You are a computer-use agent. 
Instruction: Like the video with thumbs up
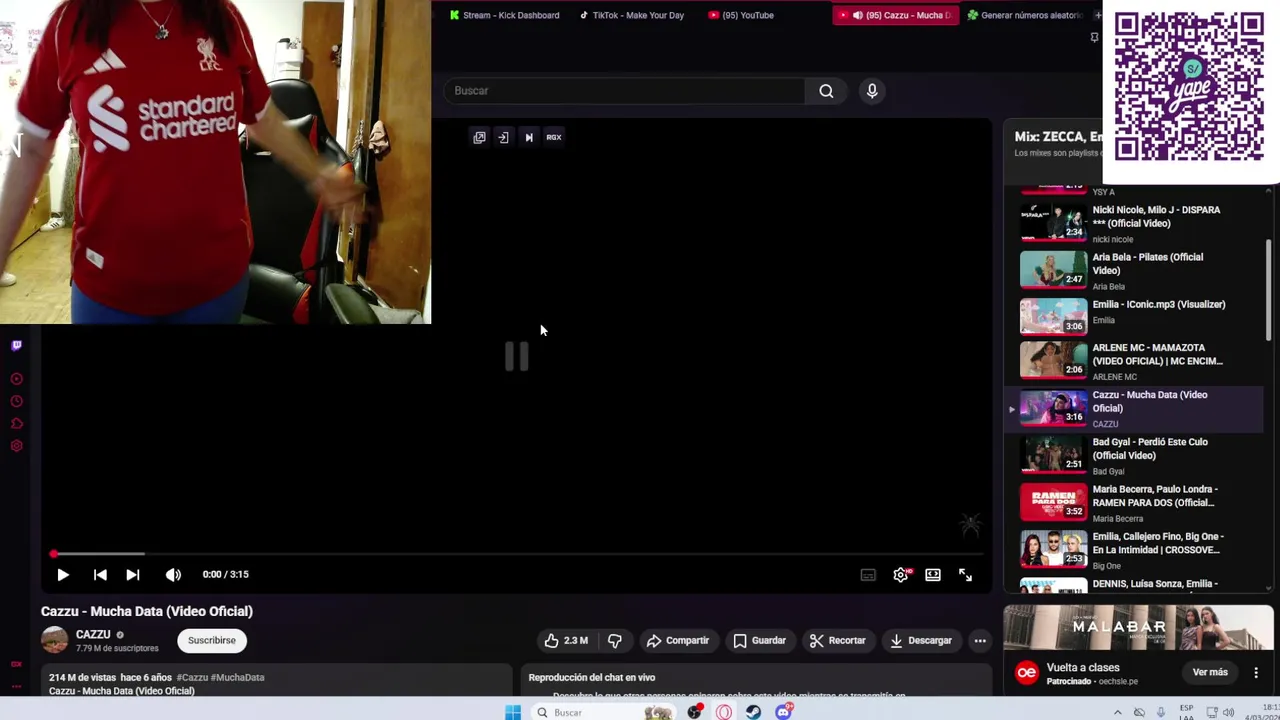(566, 641)
